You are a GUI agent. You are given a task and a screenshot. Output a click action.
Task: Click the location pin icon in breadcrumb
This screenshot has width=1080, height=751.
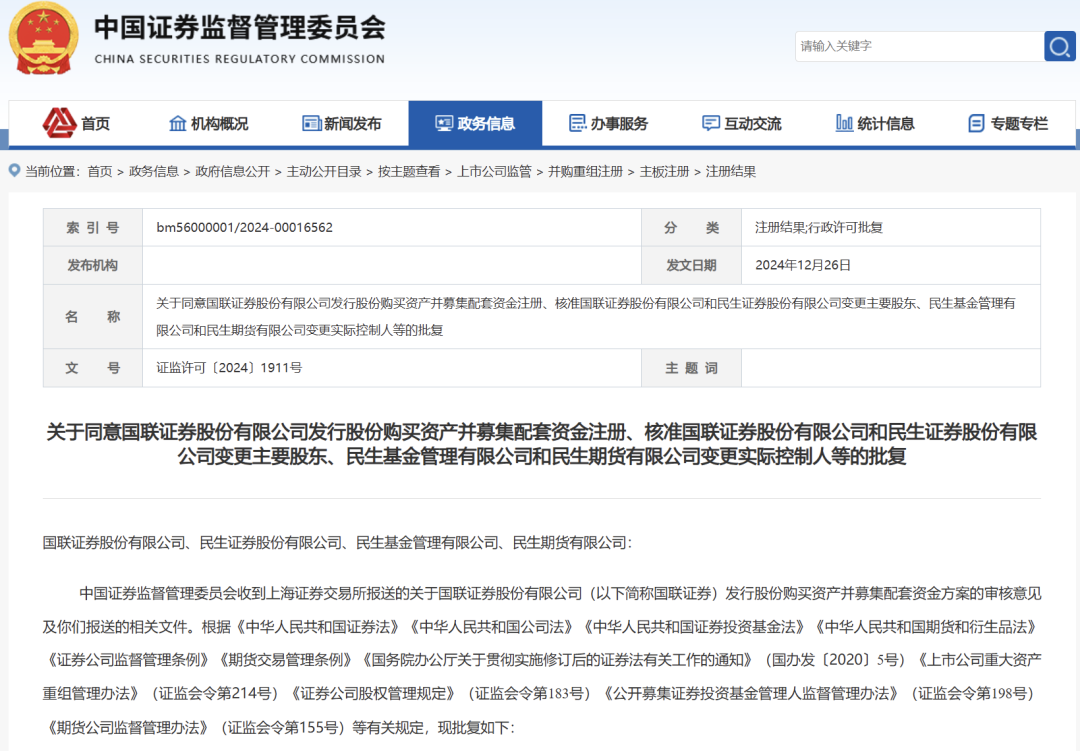(15, 171)
